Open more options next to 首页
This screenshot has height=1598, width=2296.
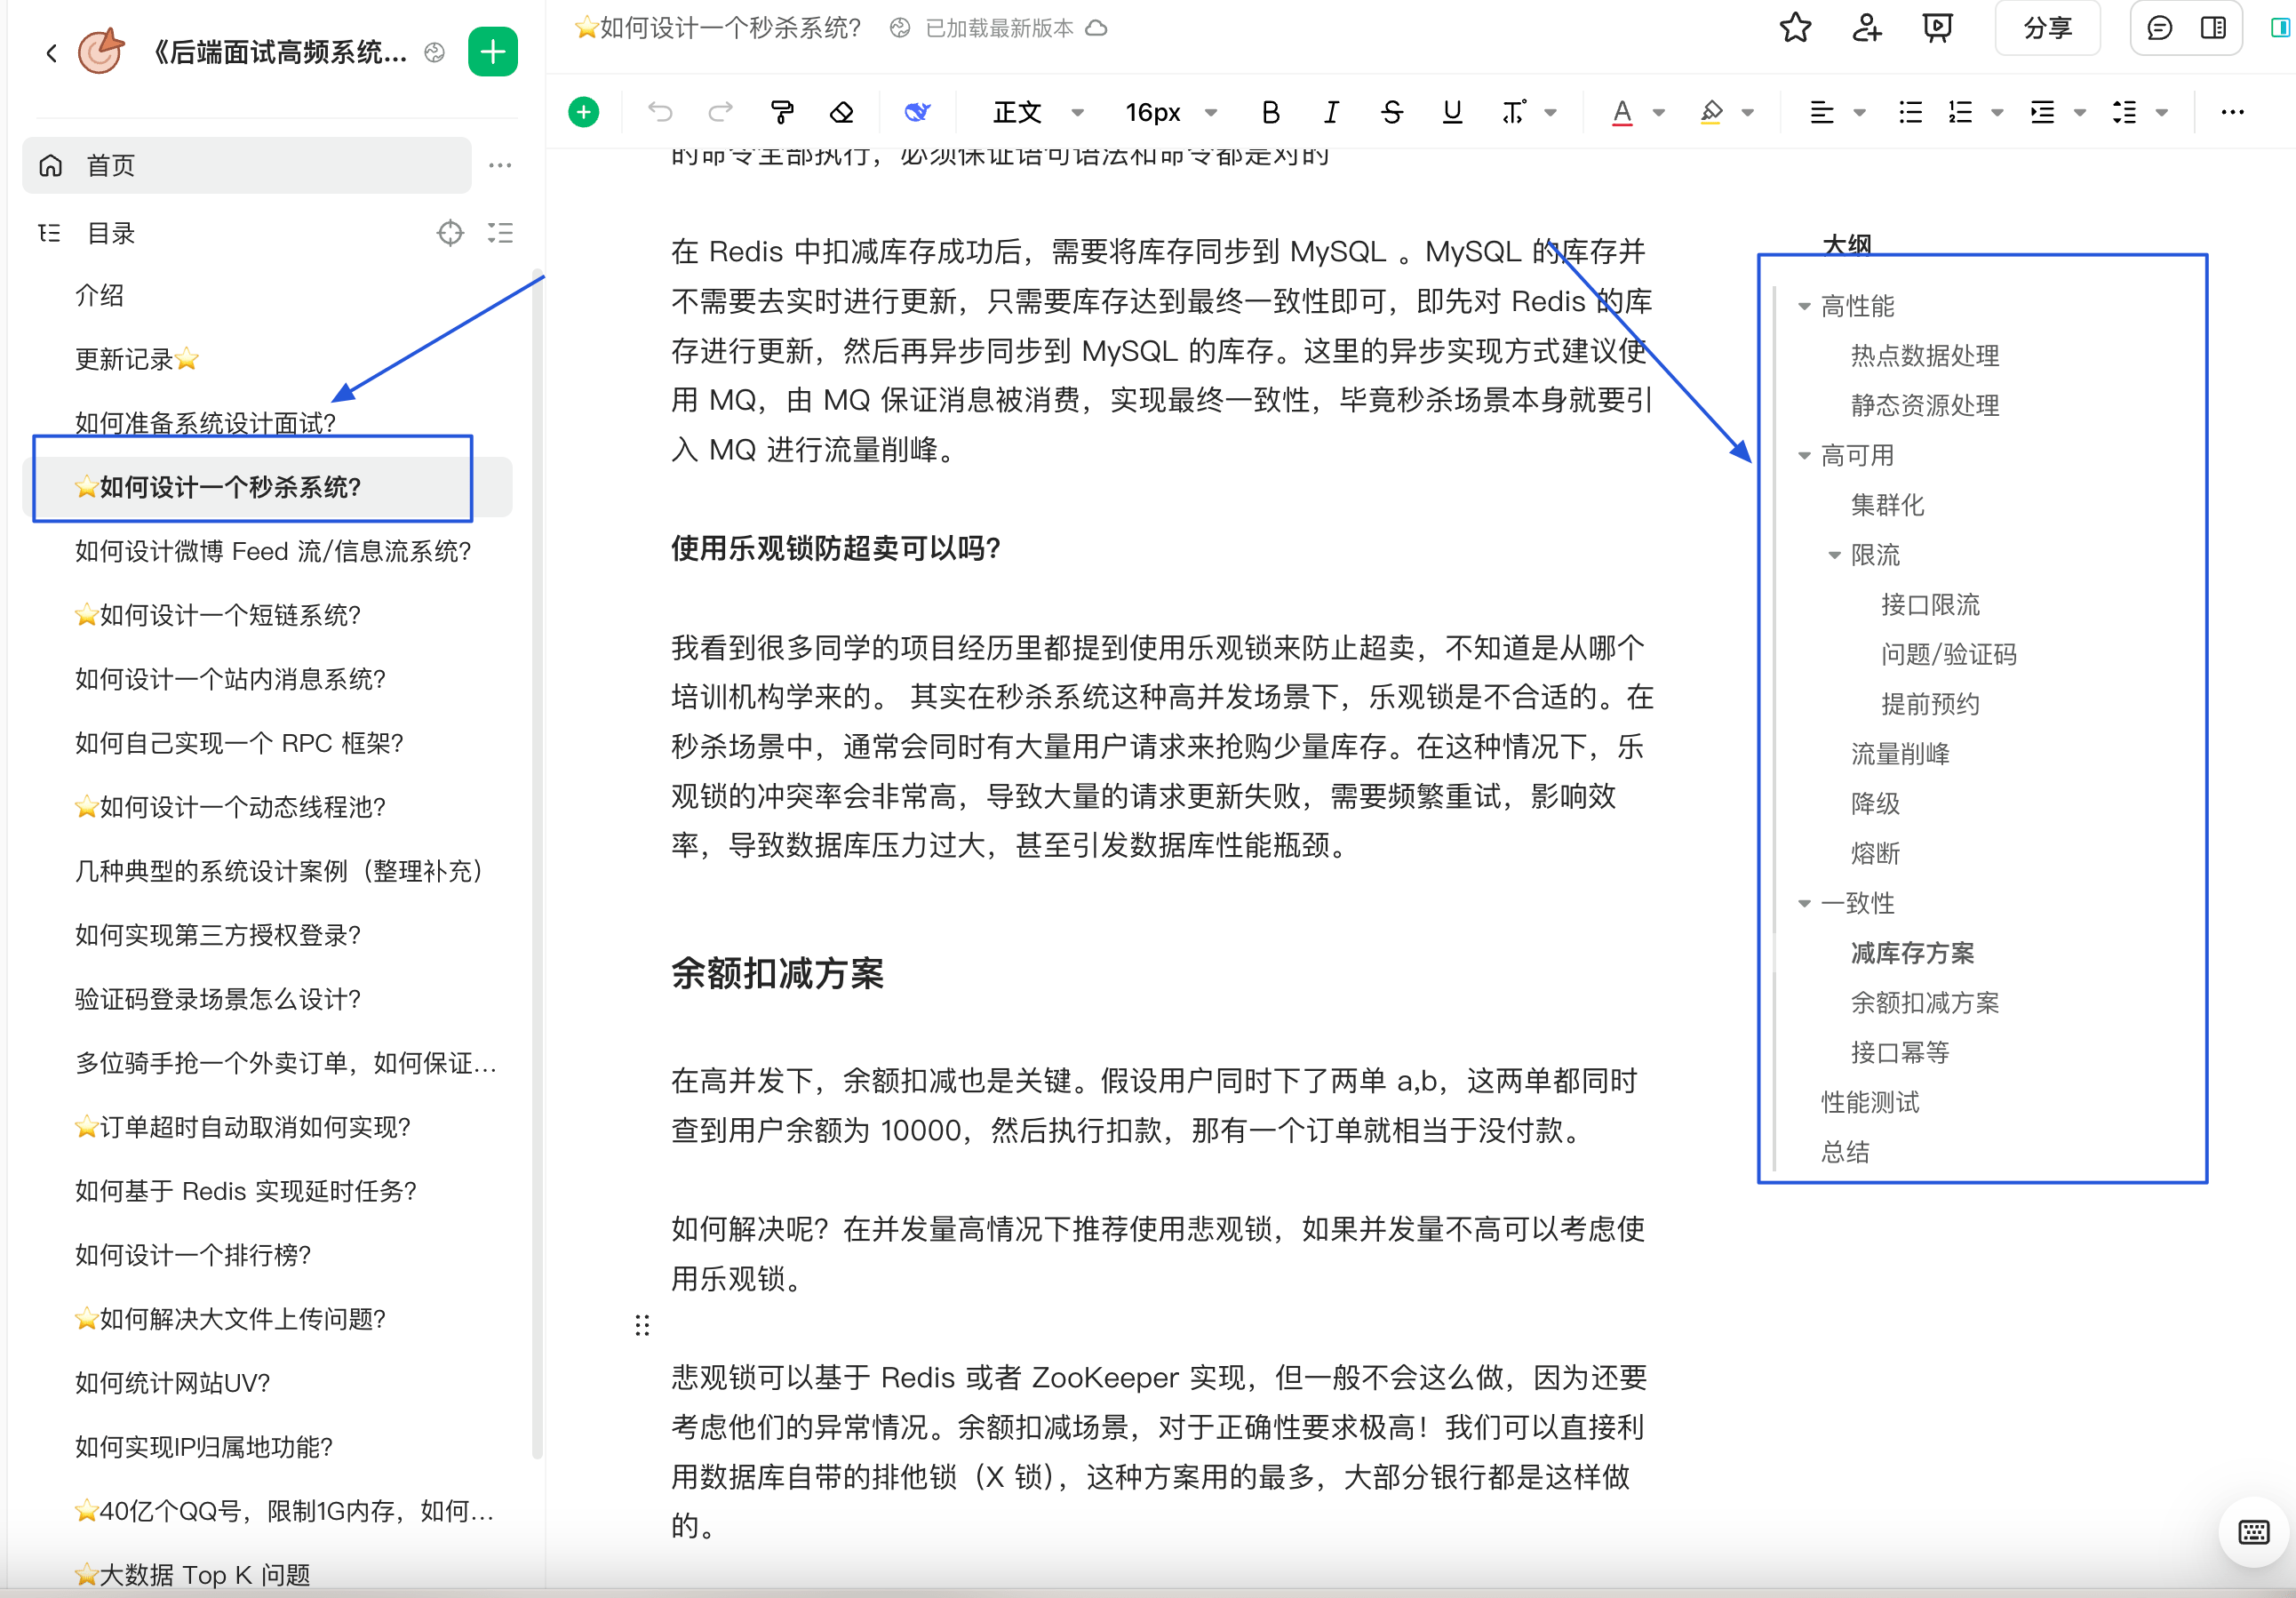point(500,165)
